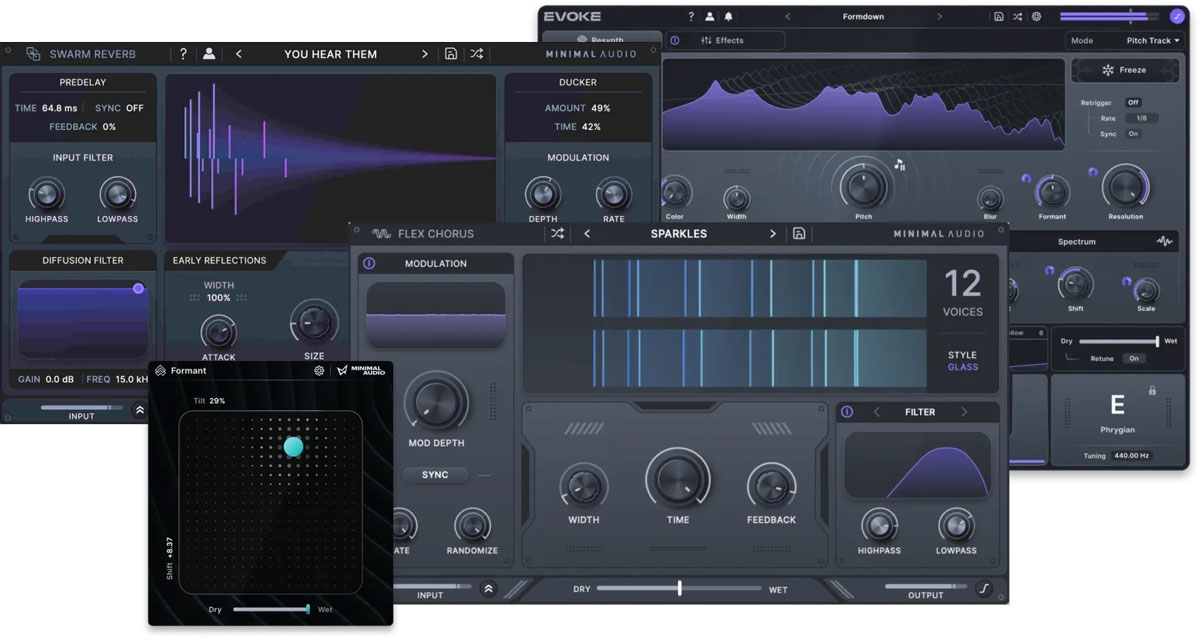Go to previous preset in Evoke

coord(787,17)
